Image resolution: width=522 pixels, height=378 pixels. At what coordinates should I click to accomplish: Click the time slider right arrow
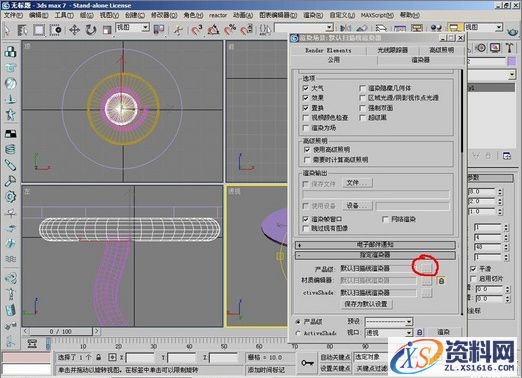96,331
